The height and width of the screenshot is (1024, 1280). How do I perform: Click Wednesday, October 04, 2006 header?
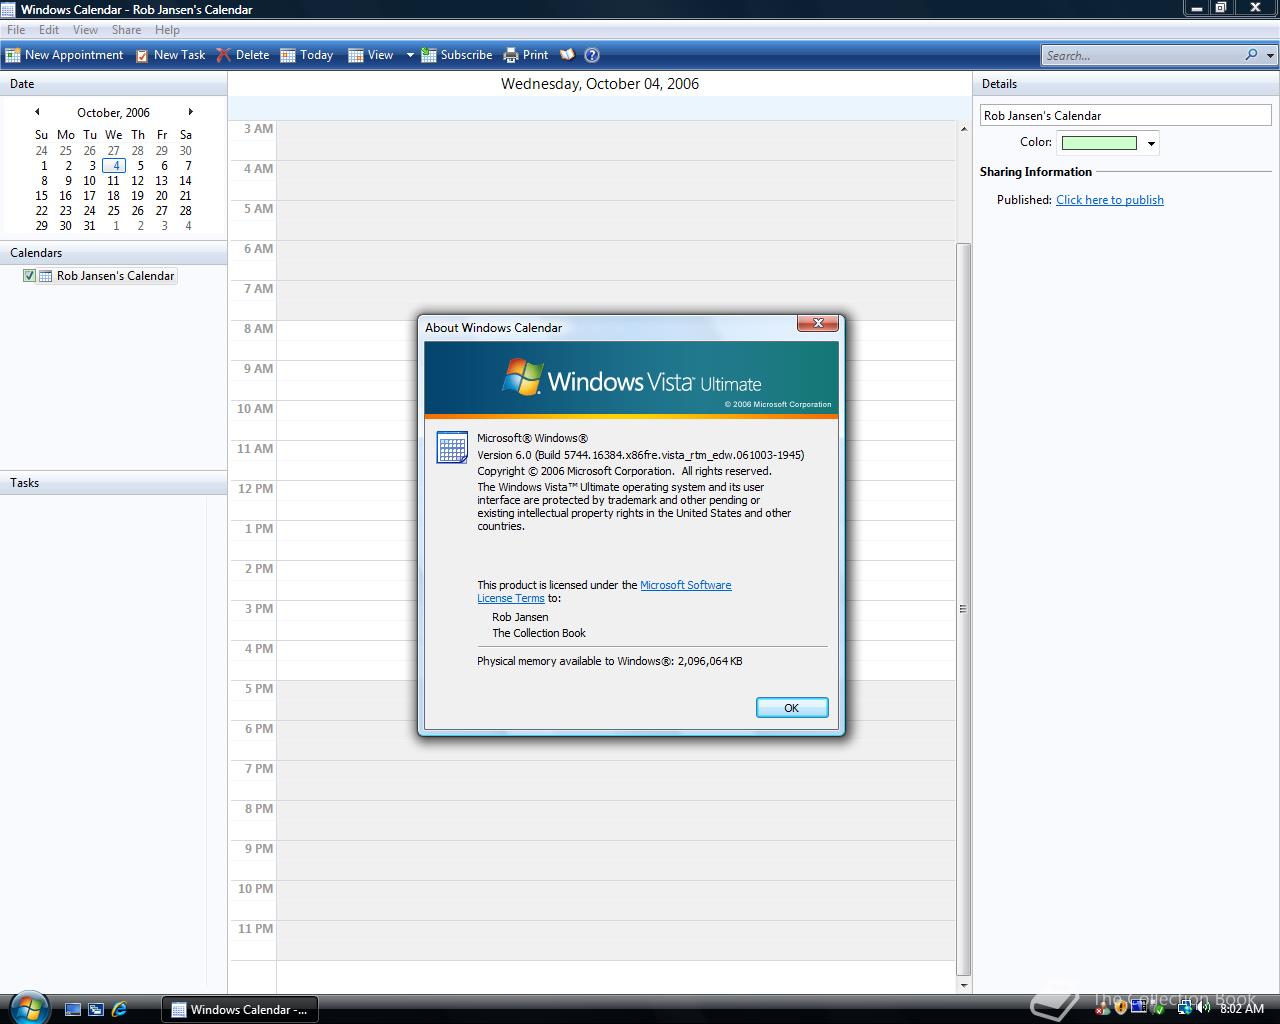coord(600,84)
